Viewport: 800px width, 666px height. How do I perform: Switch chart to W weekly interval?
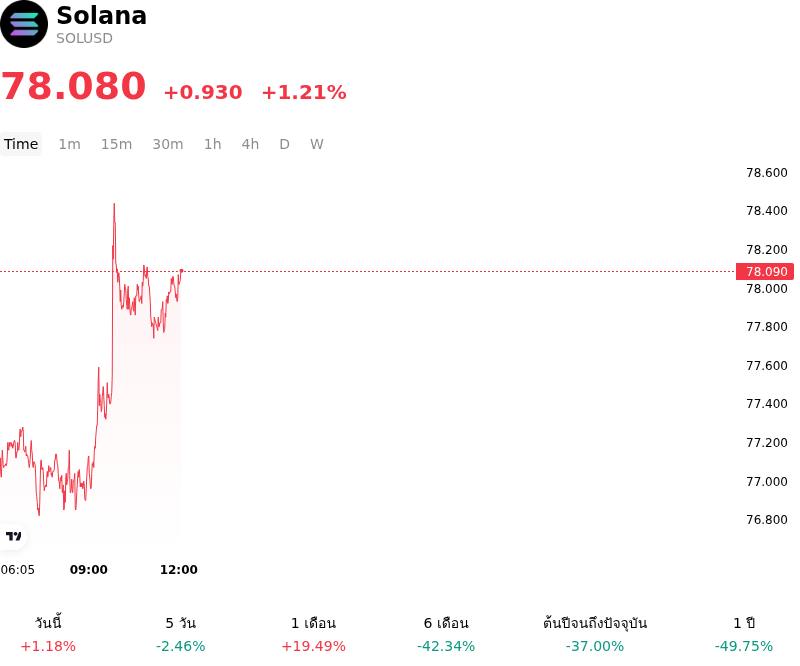click(x=316, y=144)
